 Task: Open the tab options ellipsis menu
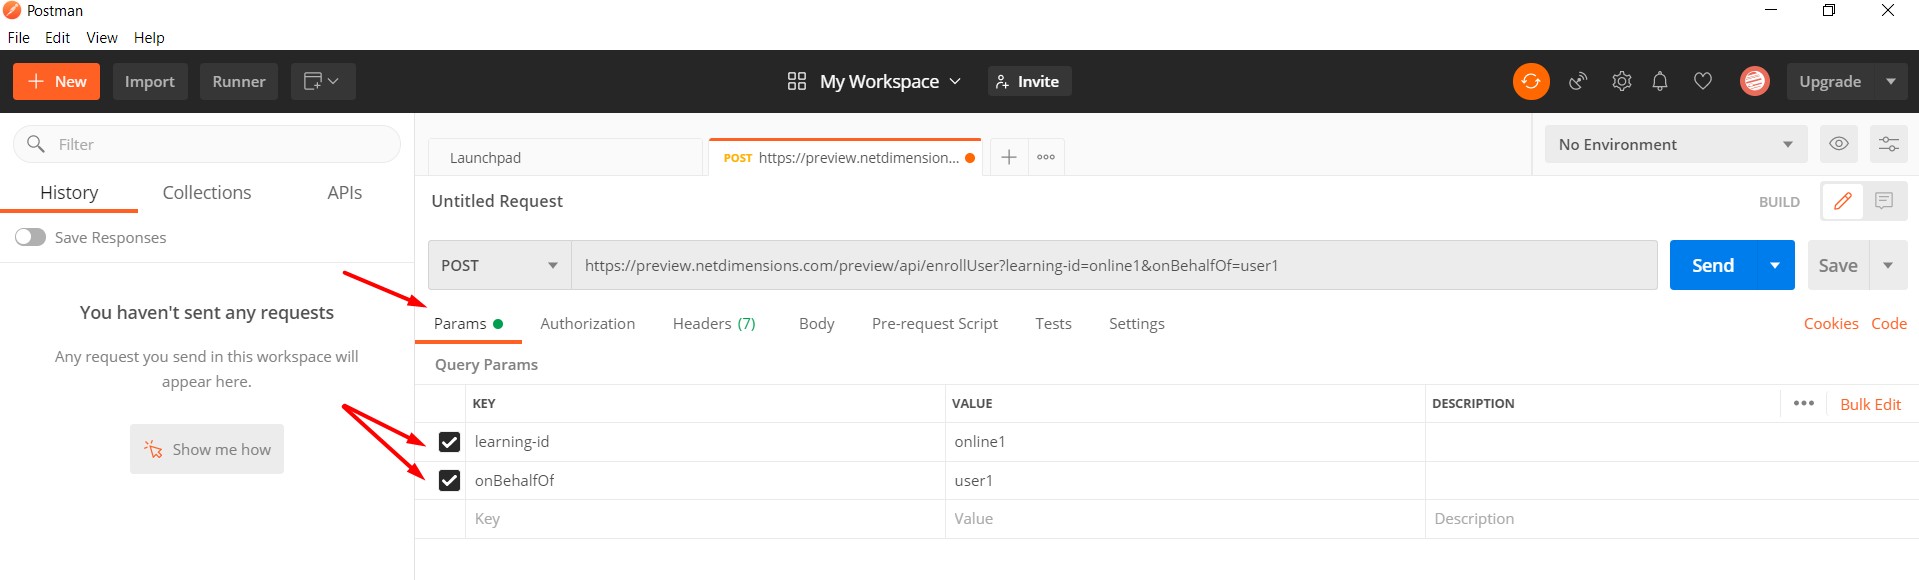[1046, 157]
